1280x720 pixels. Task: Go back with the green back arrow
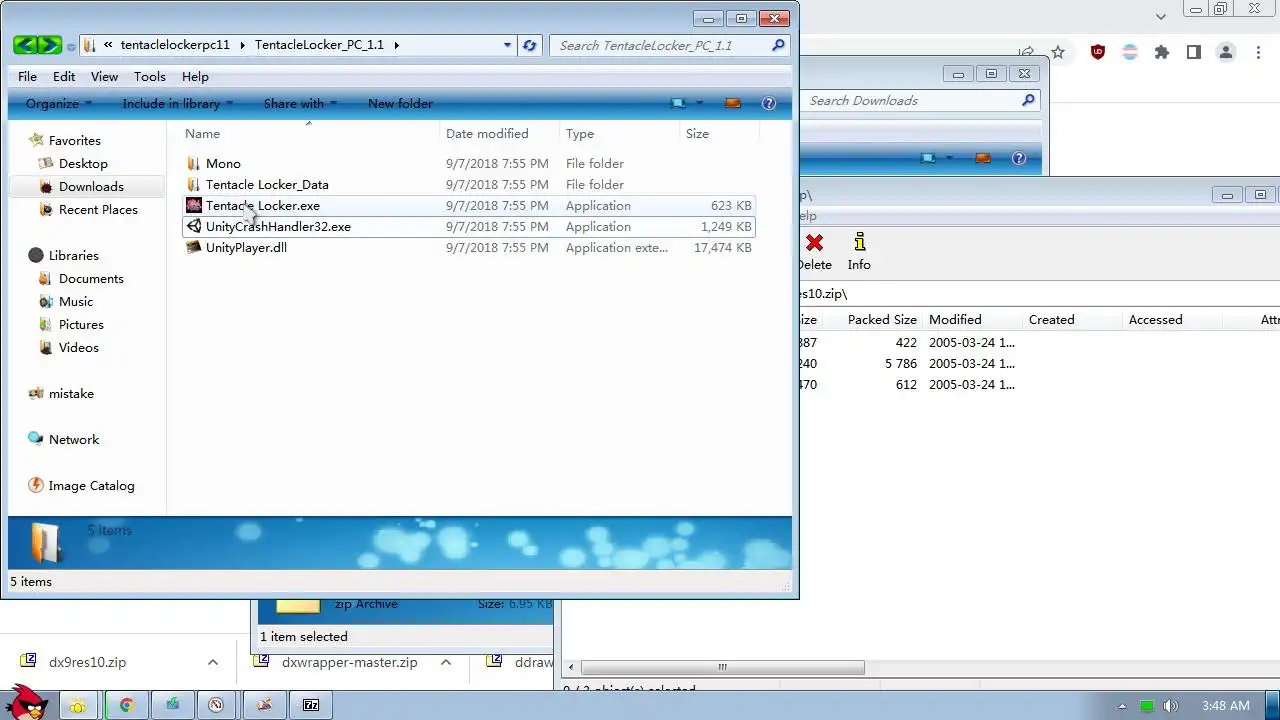(25, 45)
